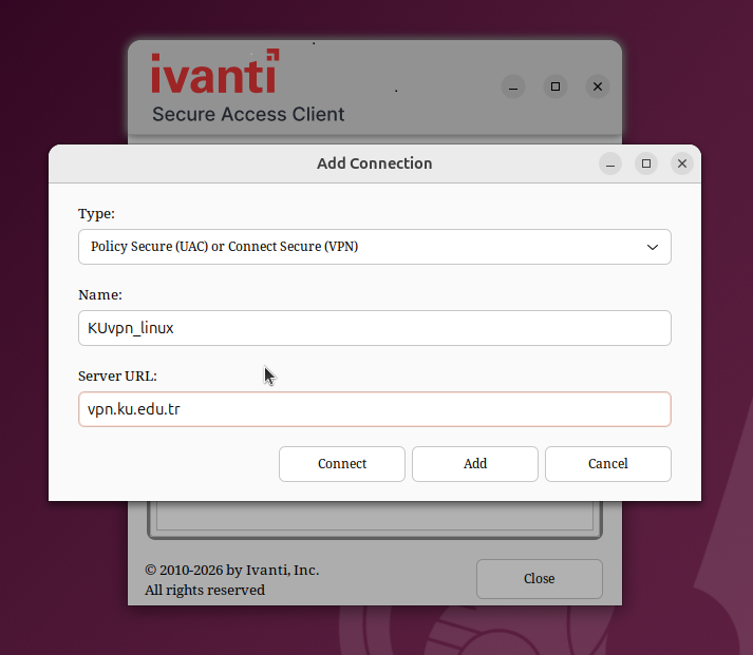Viewport: 754px width, 656px height.
Task: Click the Server URL label
Action: [x=118, y=376]
